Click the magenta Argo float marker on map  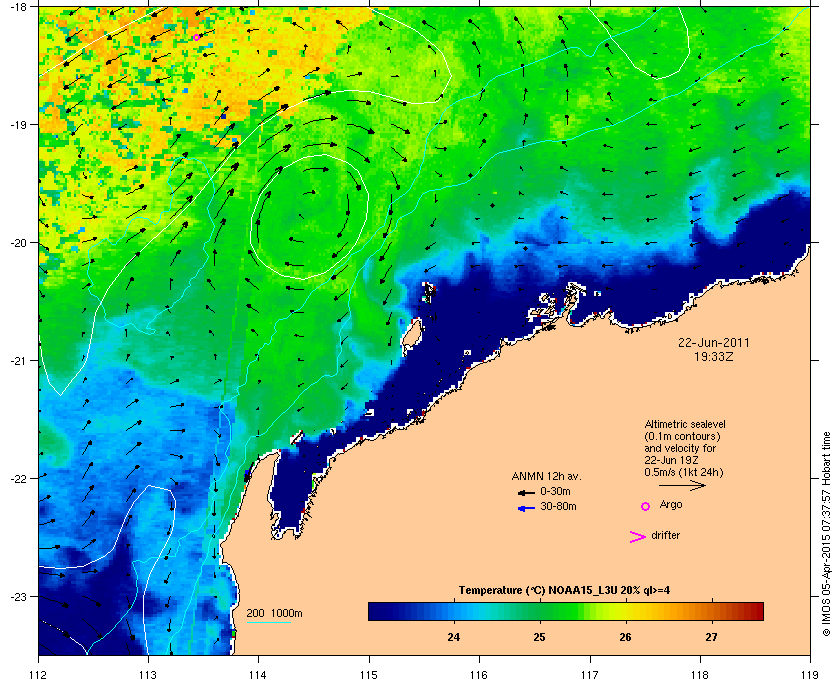[x=197, y=37]
